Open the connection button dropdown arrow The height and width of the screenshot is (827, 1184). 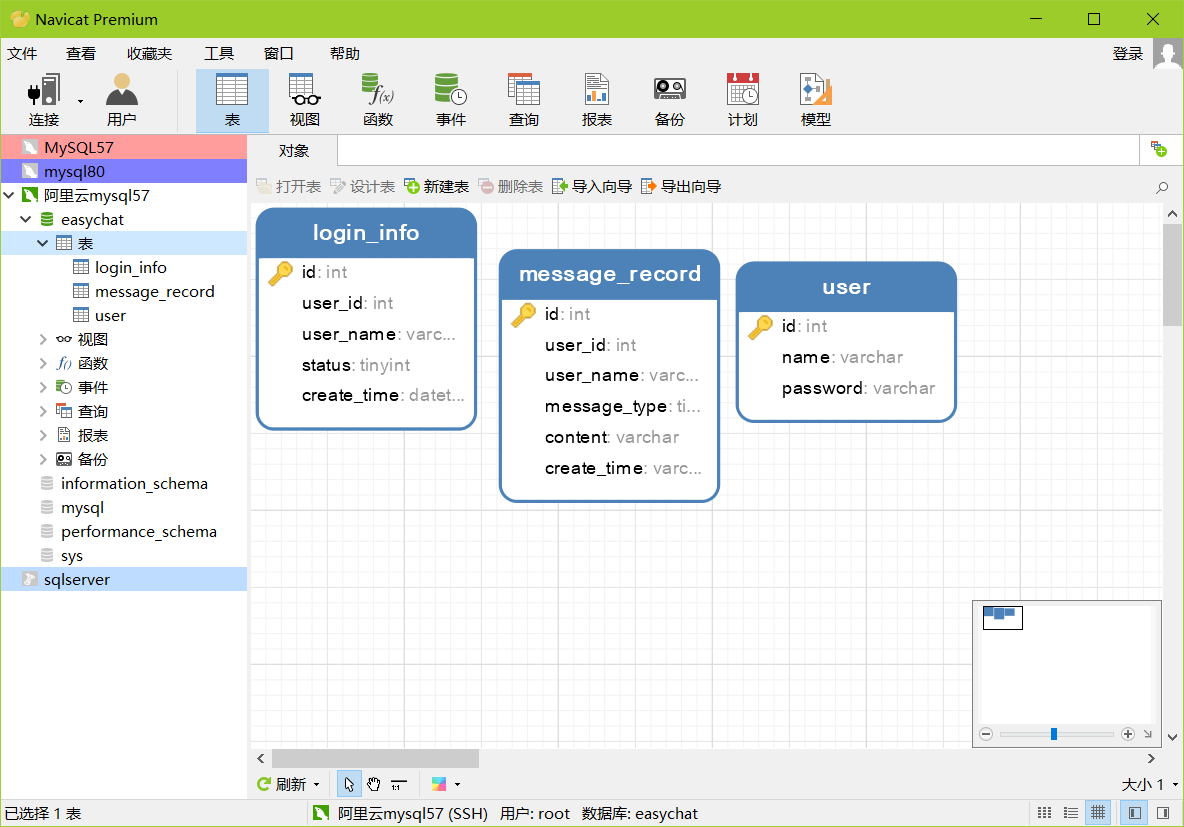click(80, 100)
